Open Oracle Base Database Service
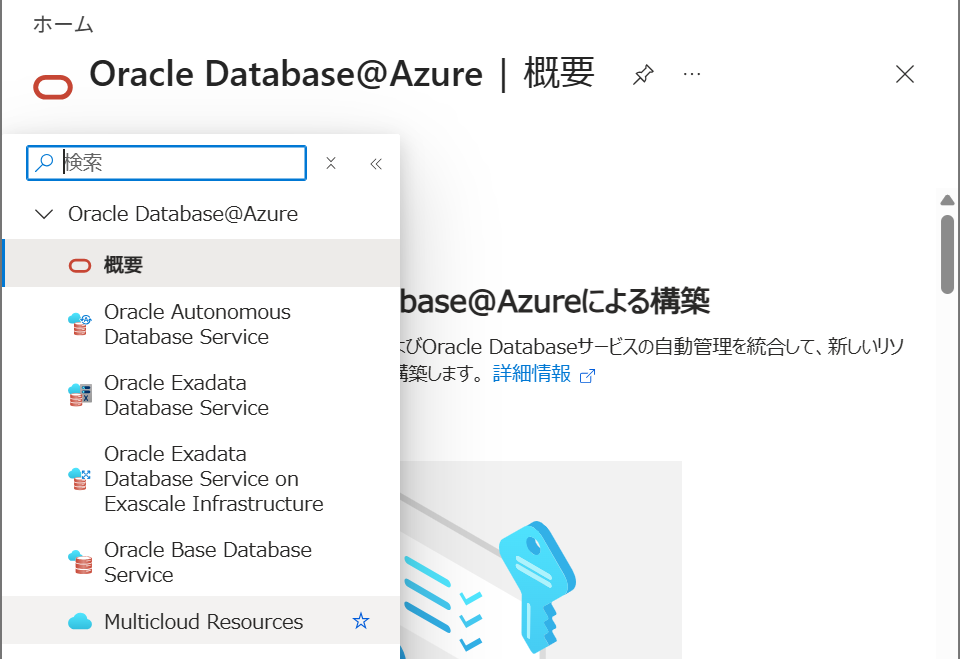960x659 pixels. click(201, 562)
